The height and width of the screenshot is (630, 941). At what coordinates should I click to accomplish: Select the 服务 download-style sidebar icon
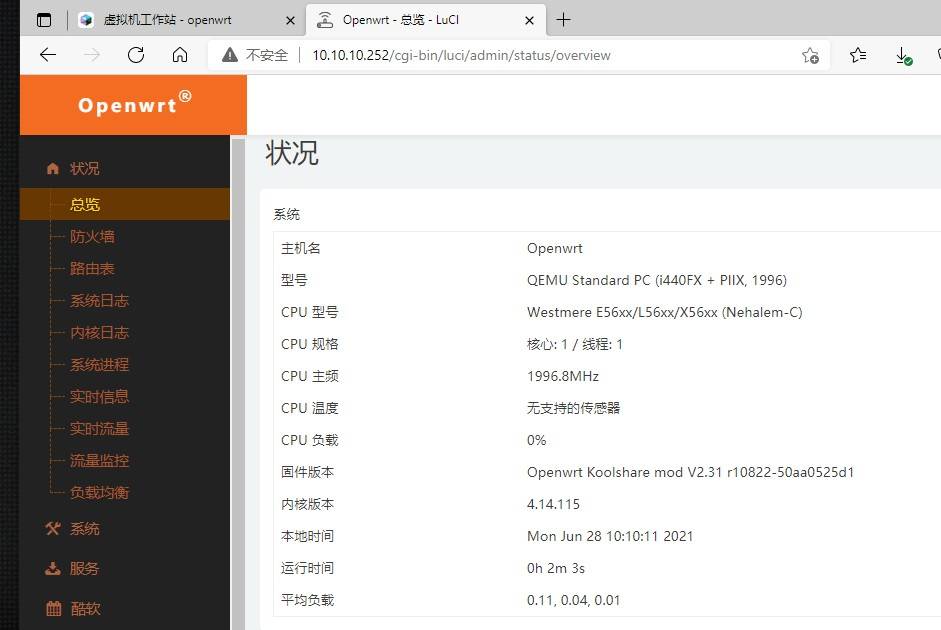point(55,568)
